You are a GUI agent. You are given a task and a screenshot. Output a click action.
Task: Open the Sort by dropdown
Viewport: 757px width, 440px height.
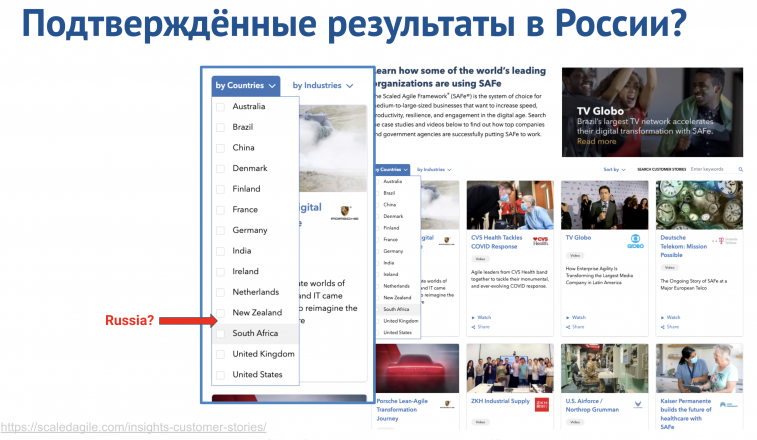(x=614, y=170)
